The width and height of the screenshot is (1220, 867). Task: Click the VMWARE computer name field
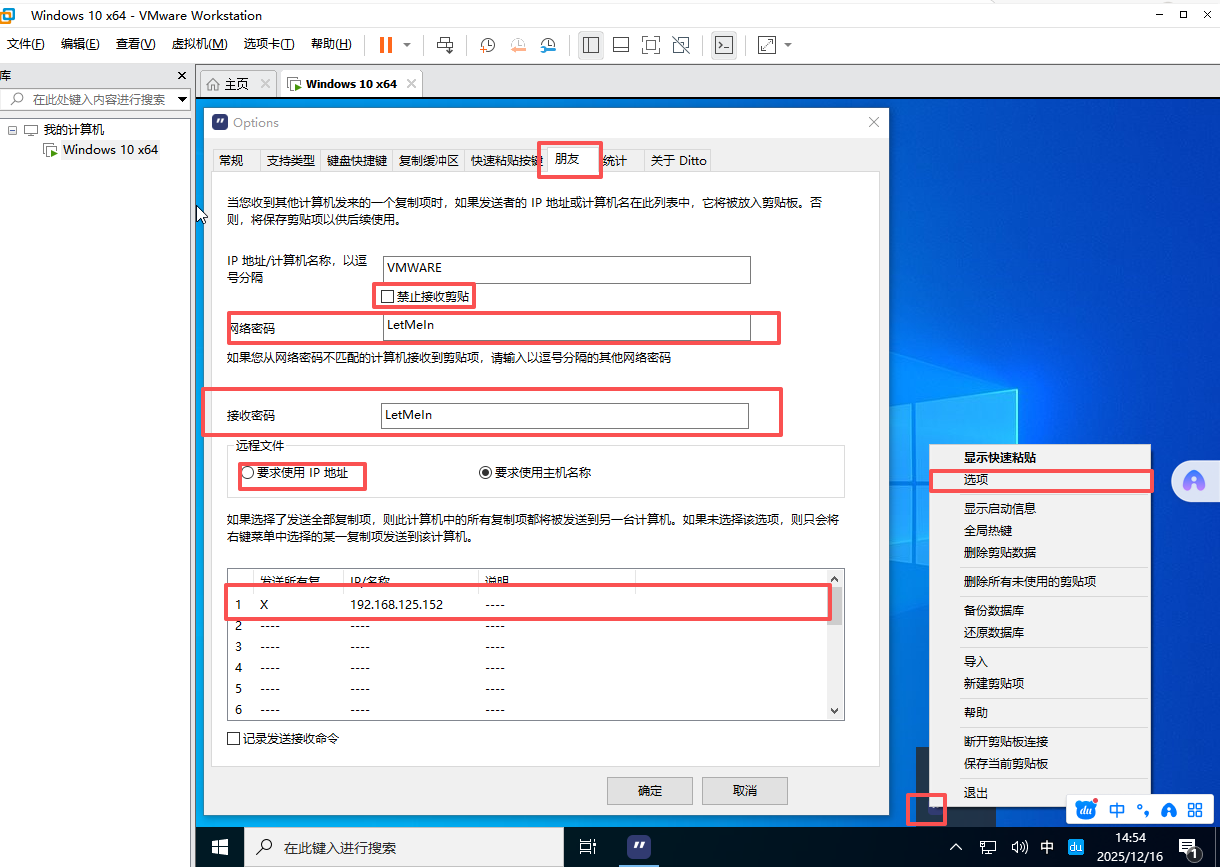click(x=566, y=269)
